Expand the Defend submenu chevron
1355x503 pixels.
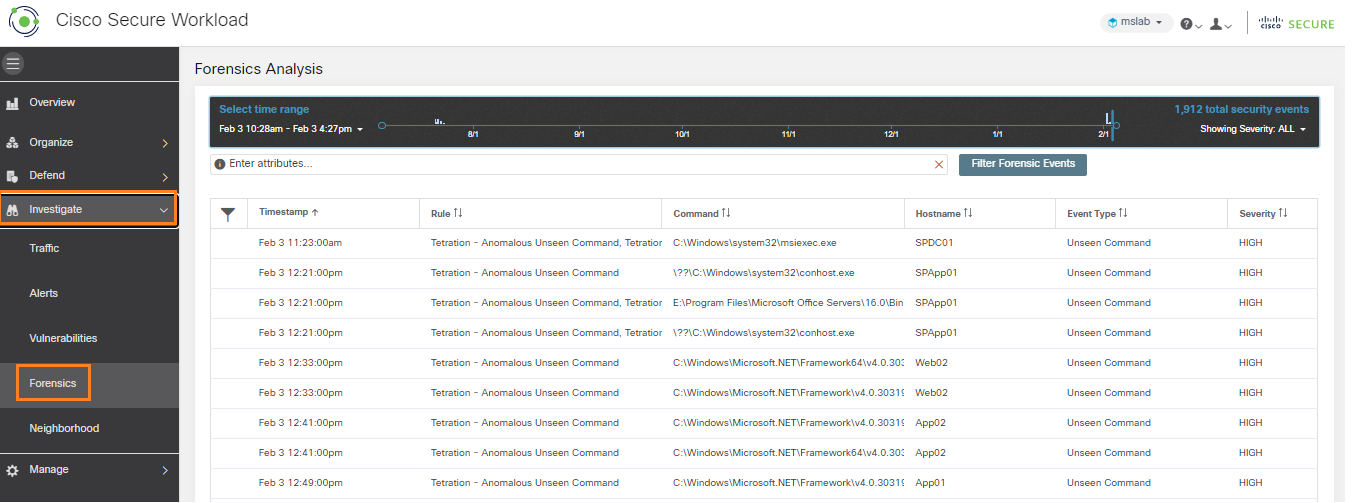(165, 177)
